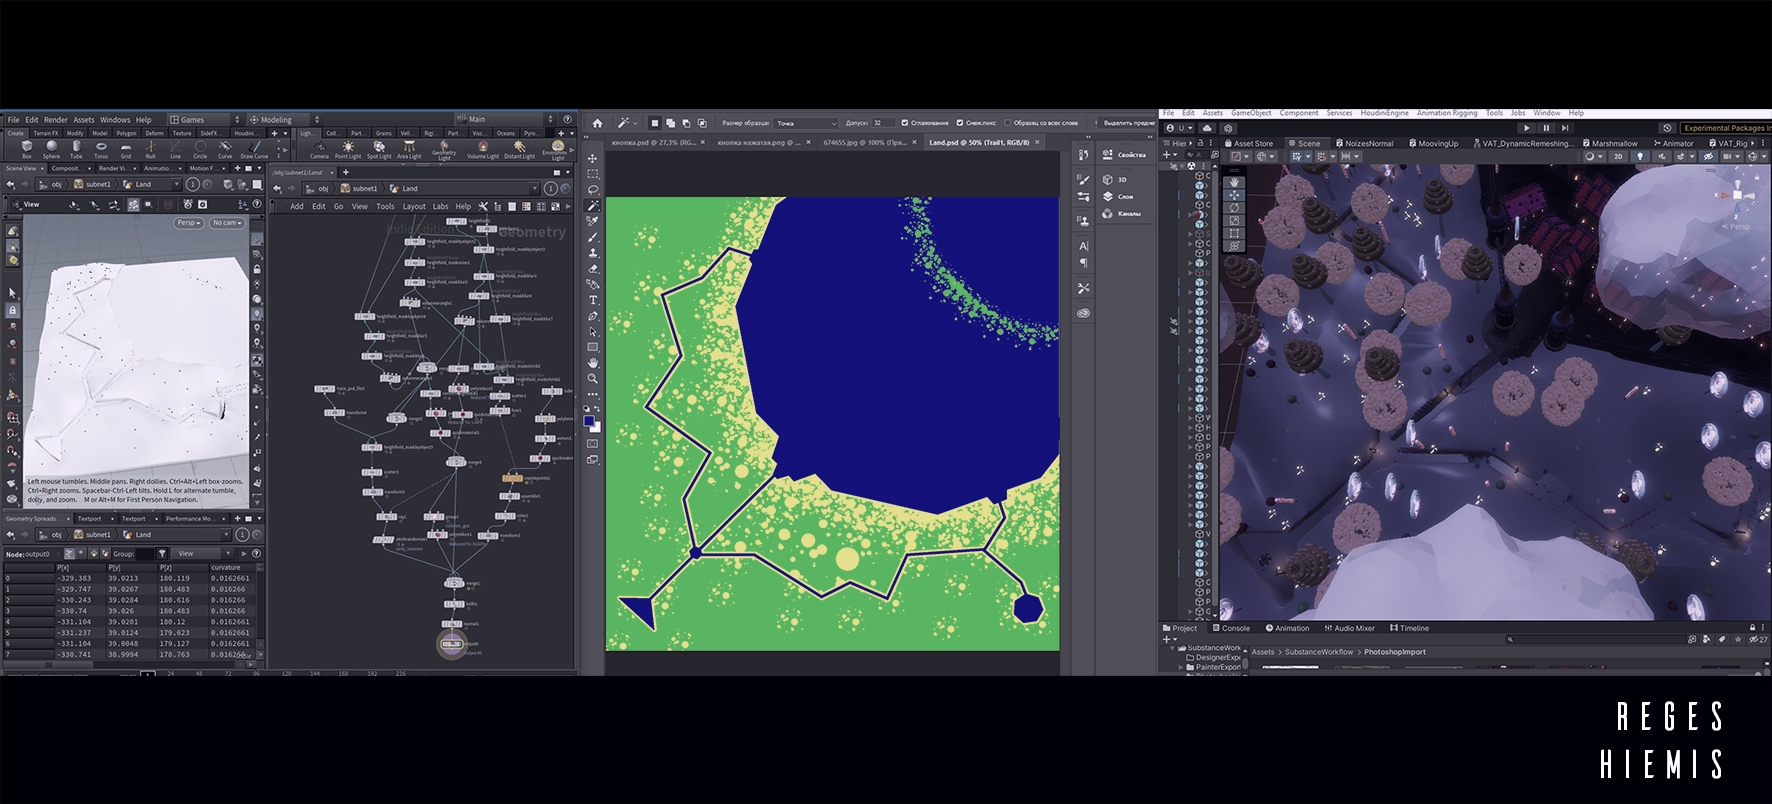Screen dimensions: 1772x804
Task: Select the Type tool in Photoshop
Action: pos(593,300)
